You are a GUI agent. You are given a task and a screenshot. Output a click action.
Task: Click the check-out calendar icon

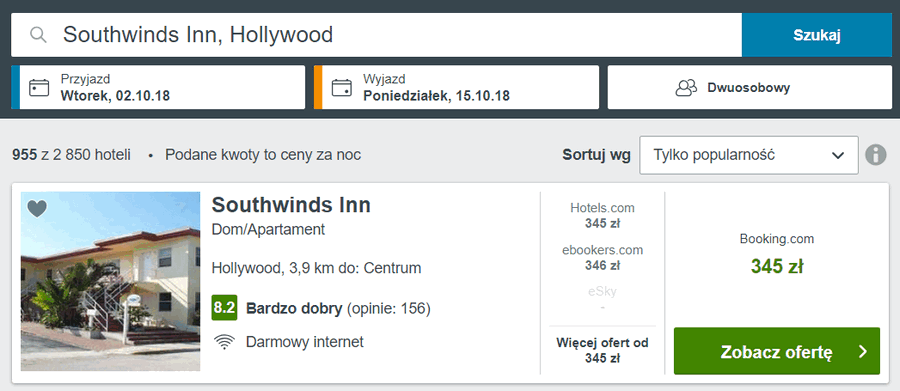pos(342,88)
